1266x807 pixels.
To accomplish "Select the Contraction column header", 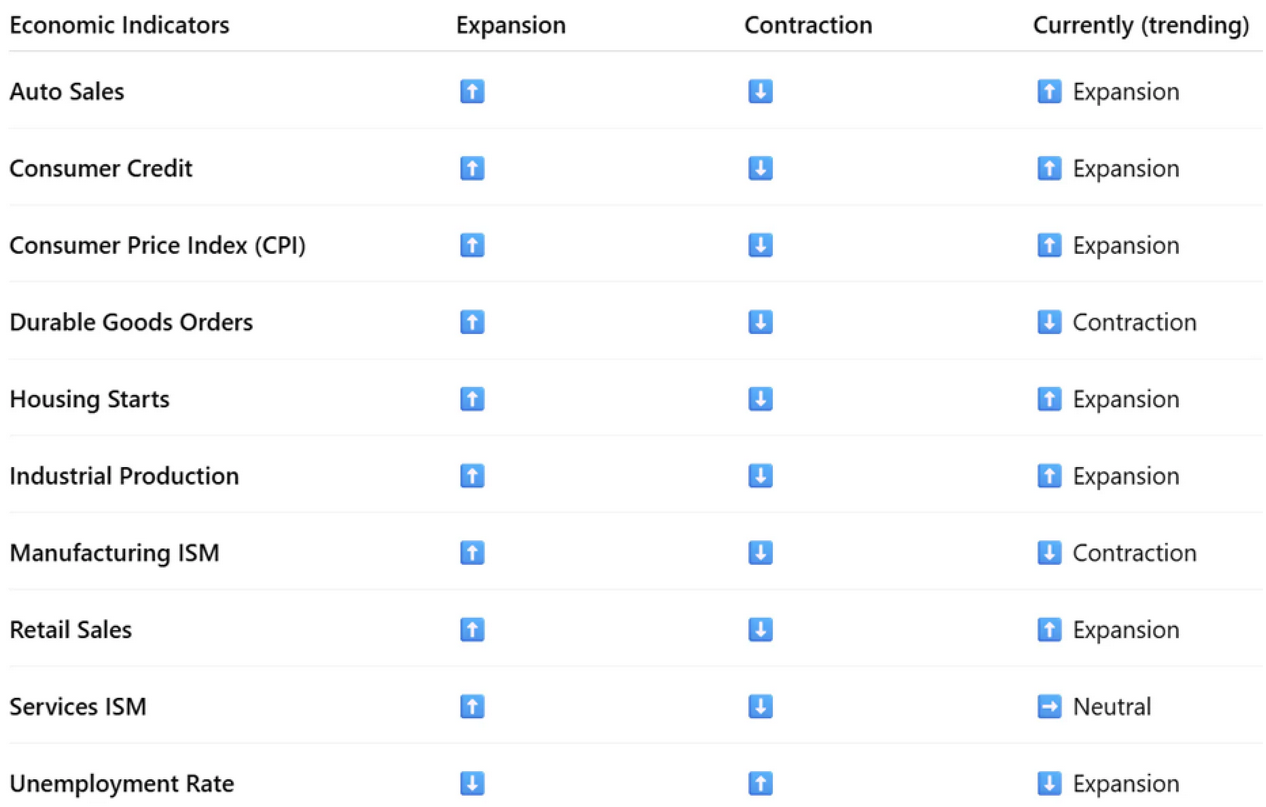I will point(808,25).
